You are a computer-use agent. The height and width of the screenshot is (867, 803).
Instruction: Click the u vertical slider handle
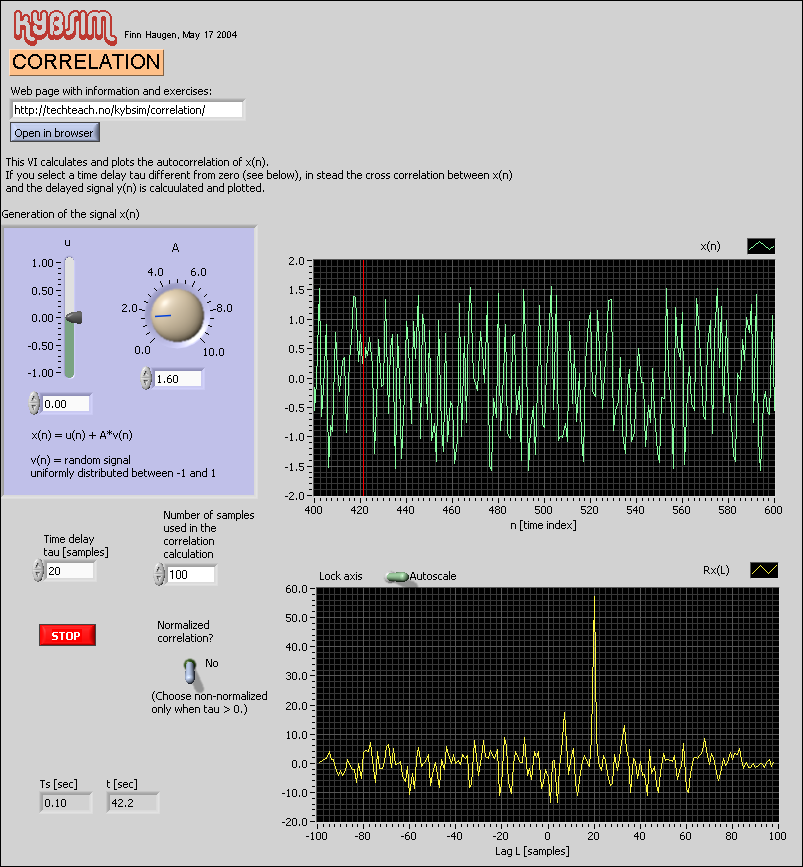point(73,317)
